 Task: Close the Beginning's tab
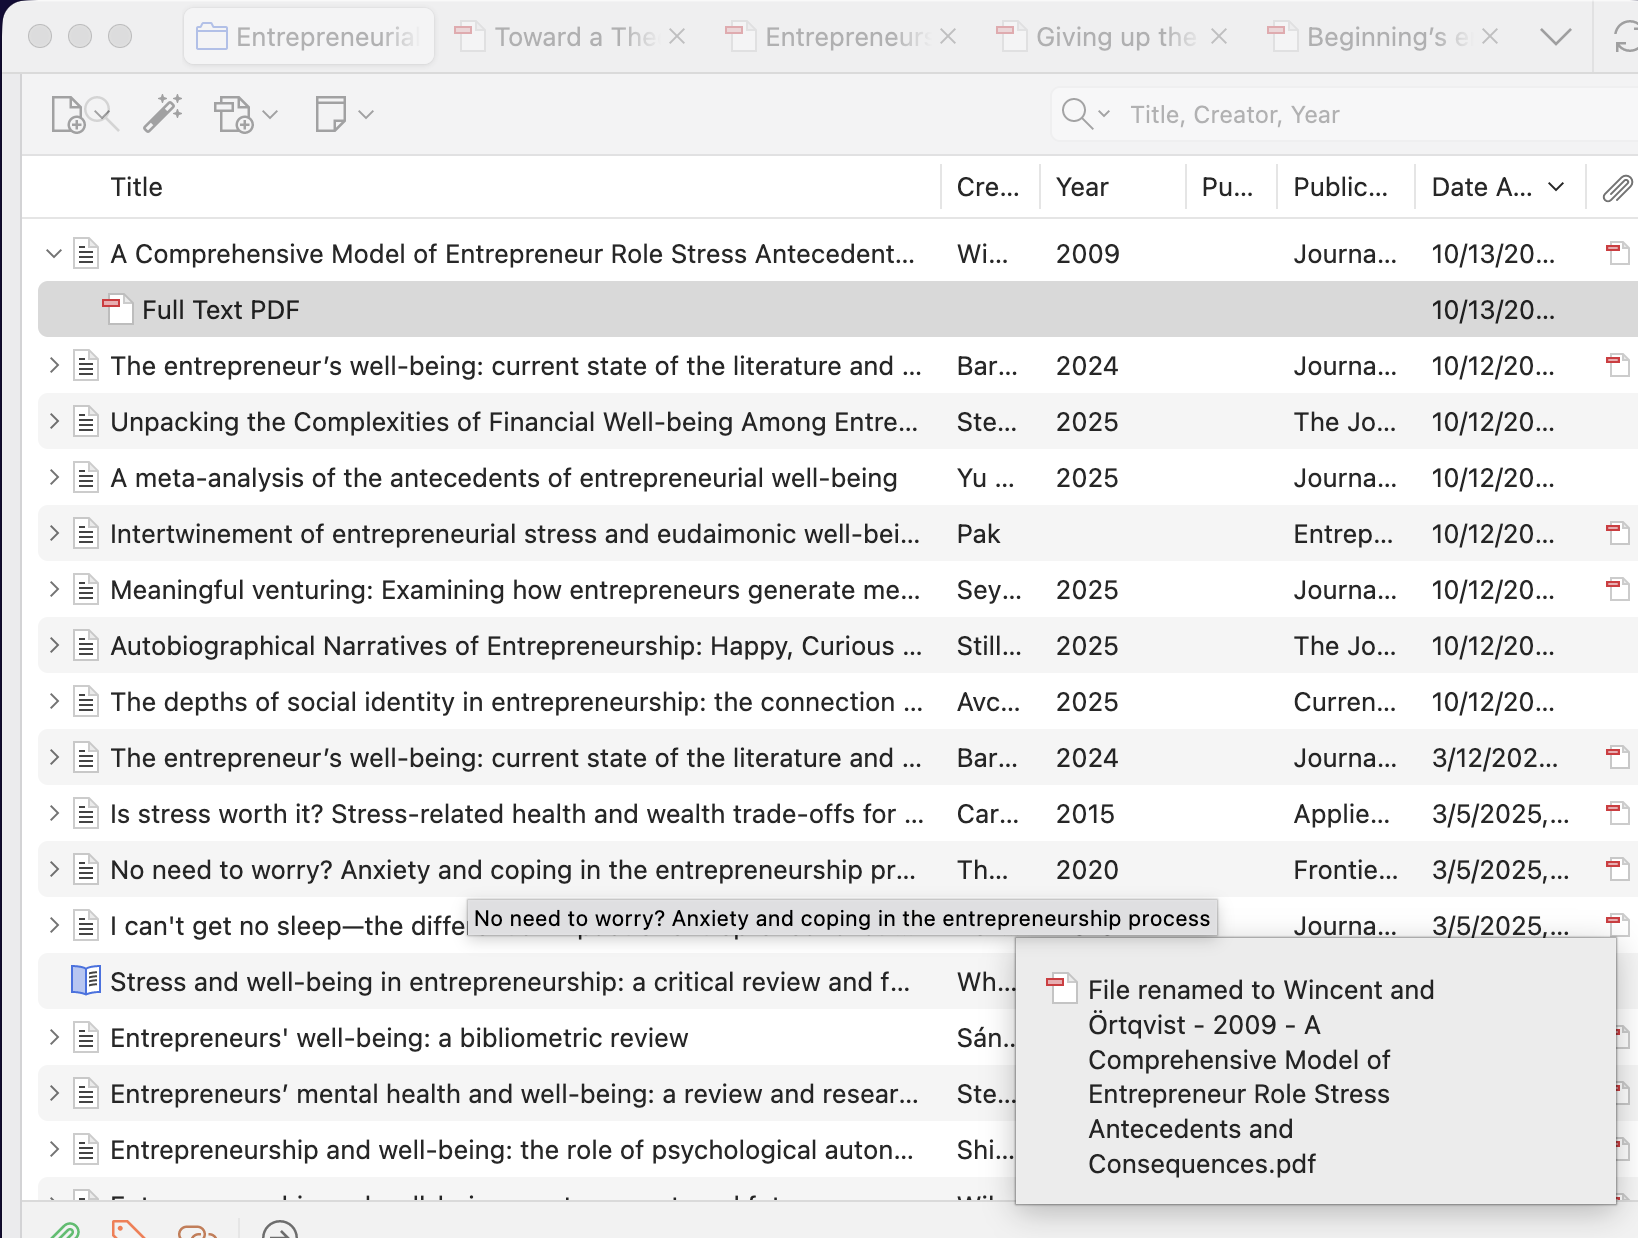click(x=1490, y=37)
